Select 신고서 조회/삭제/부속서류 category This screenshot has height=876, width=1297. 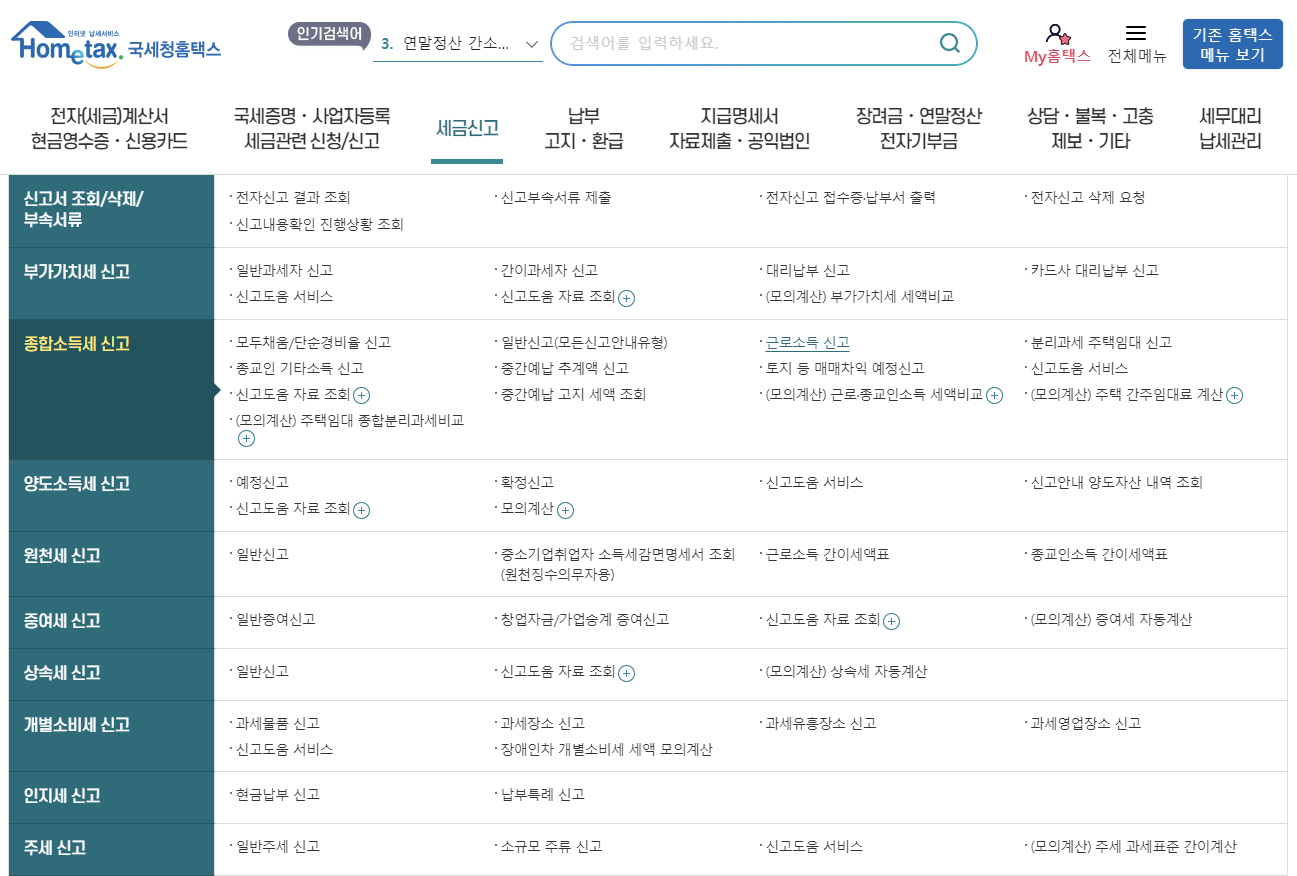click(x=111, y=211)
